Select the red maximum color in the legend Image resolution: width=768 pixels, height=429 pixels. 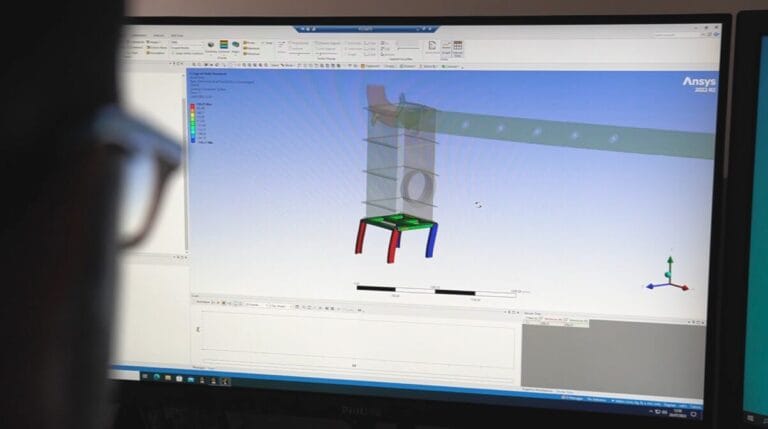pyautogui.click(x=192, y=104)
